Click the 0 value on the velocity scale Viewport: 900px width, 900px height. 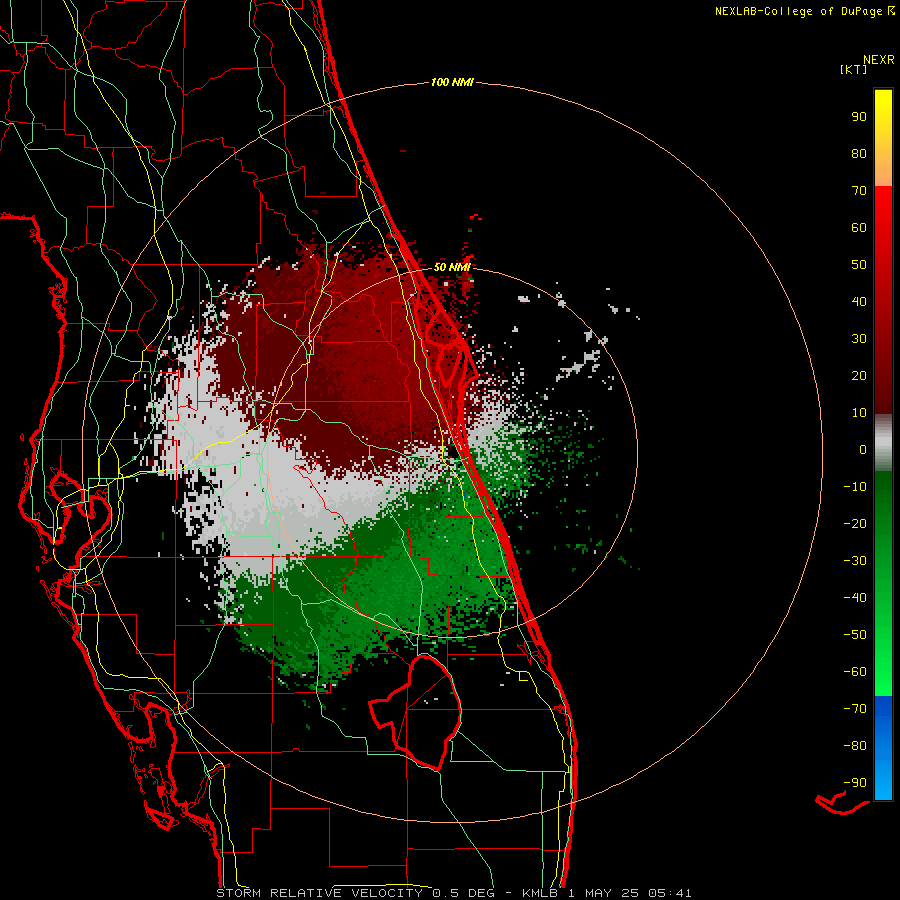click(863, 449)
